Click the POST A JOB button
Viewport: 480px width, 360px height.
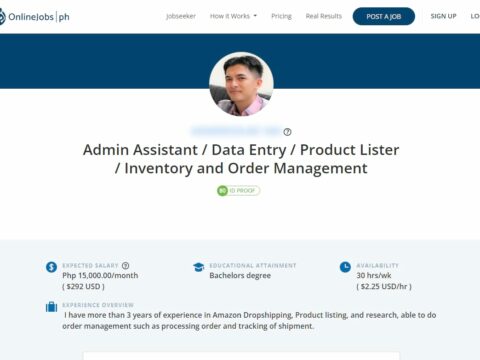click(x=384, y=16)
